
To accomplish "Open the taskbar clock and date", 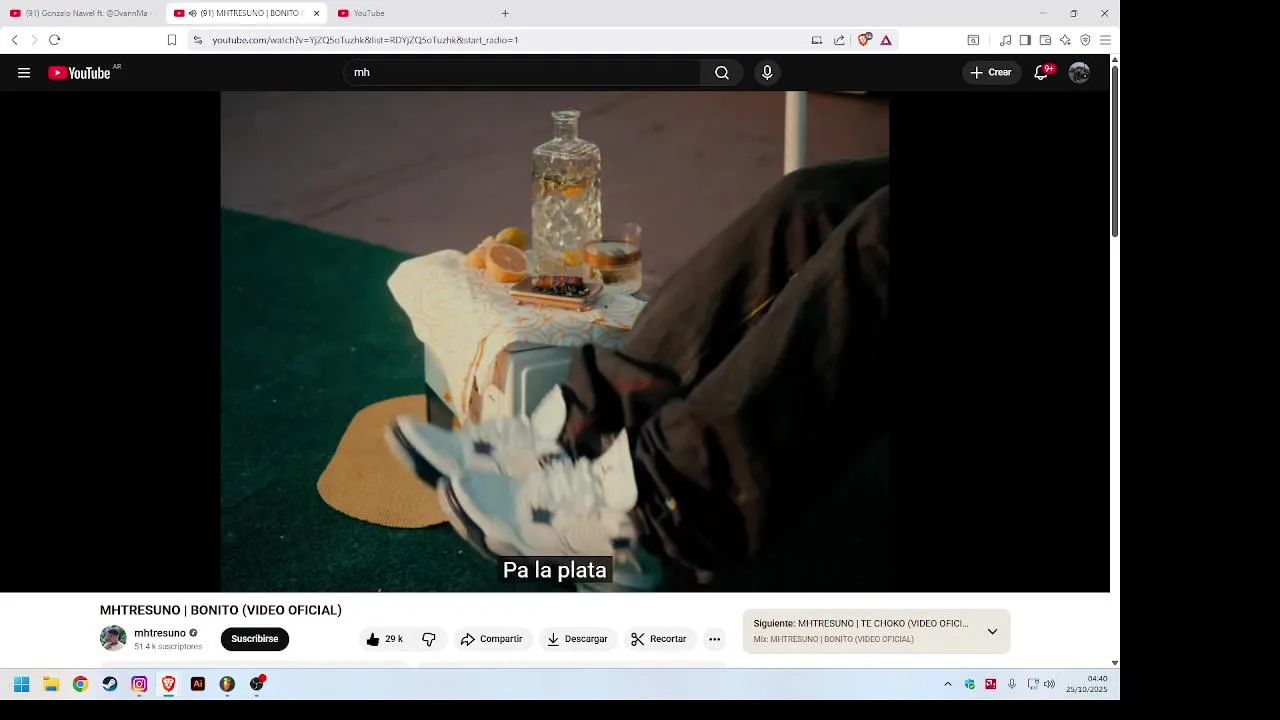I will 1088,684.
